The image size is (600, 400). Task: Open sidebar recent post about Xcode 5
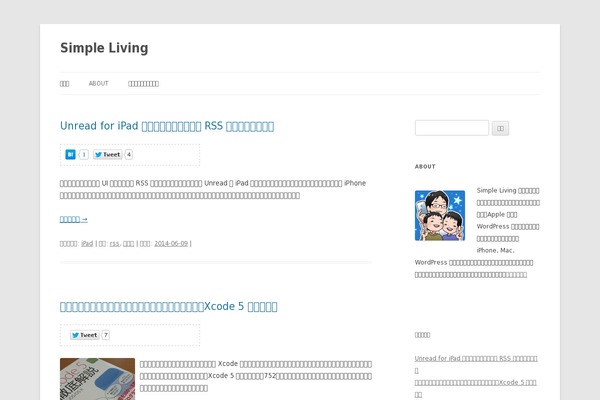pos(475,388)
